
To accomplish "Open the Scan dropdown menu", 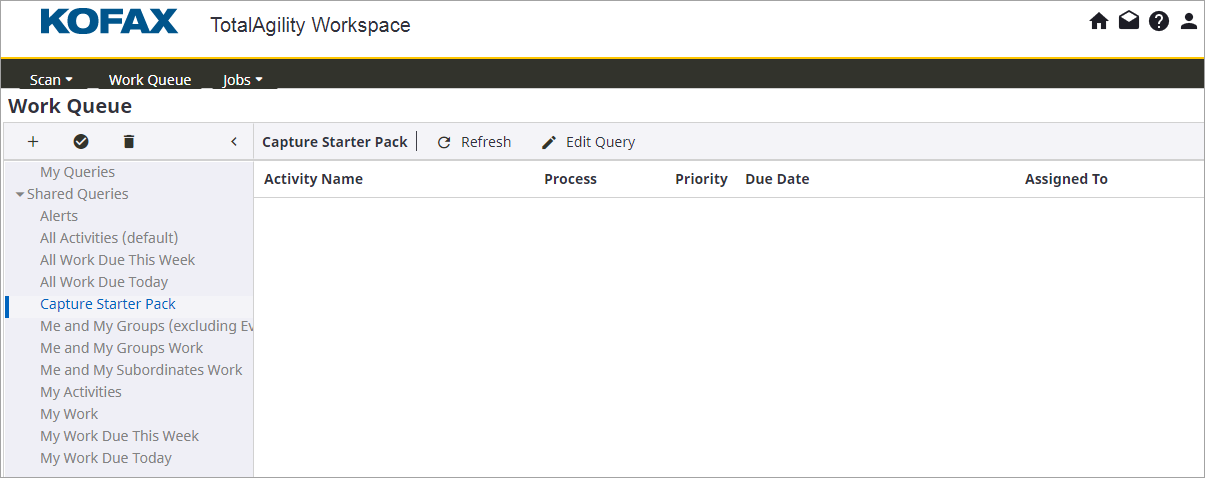I will (x=52, y=80).
